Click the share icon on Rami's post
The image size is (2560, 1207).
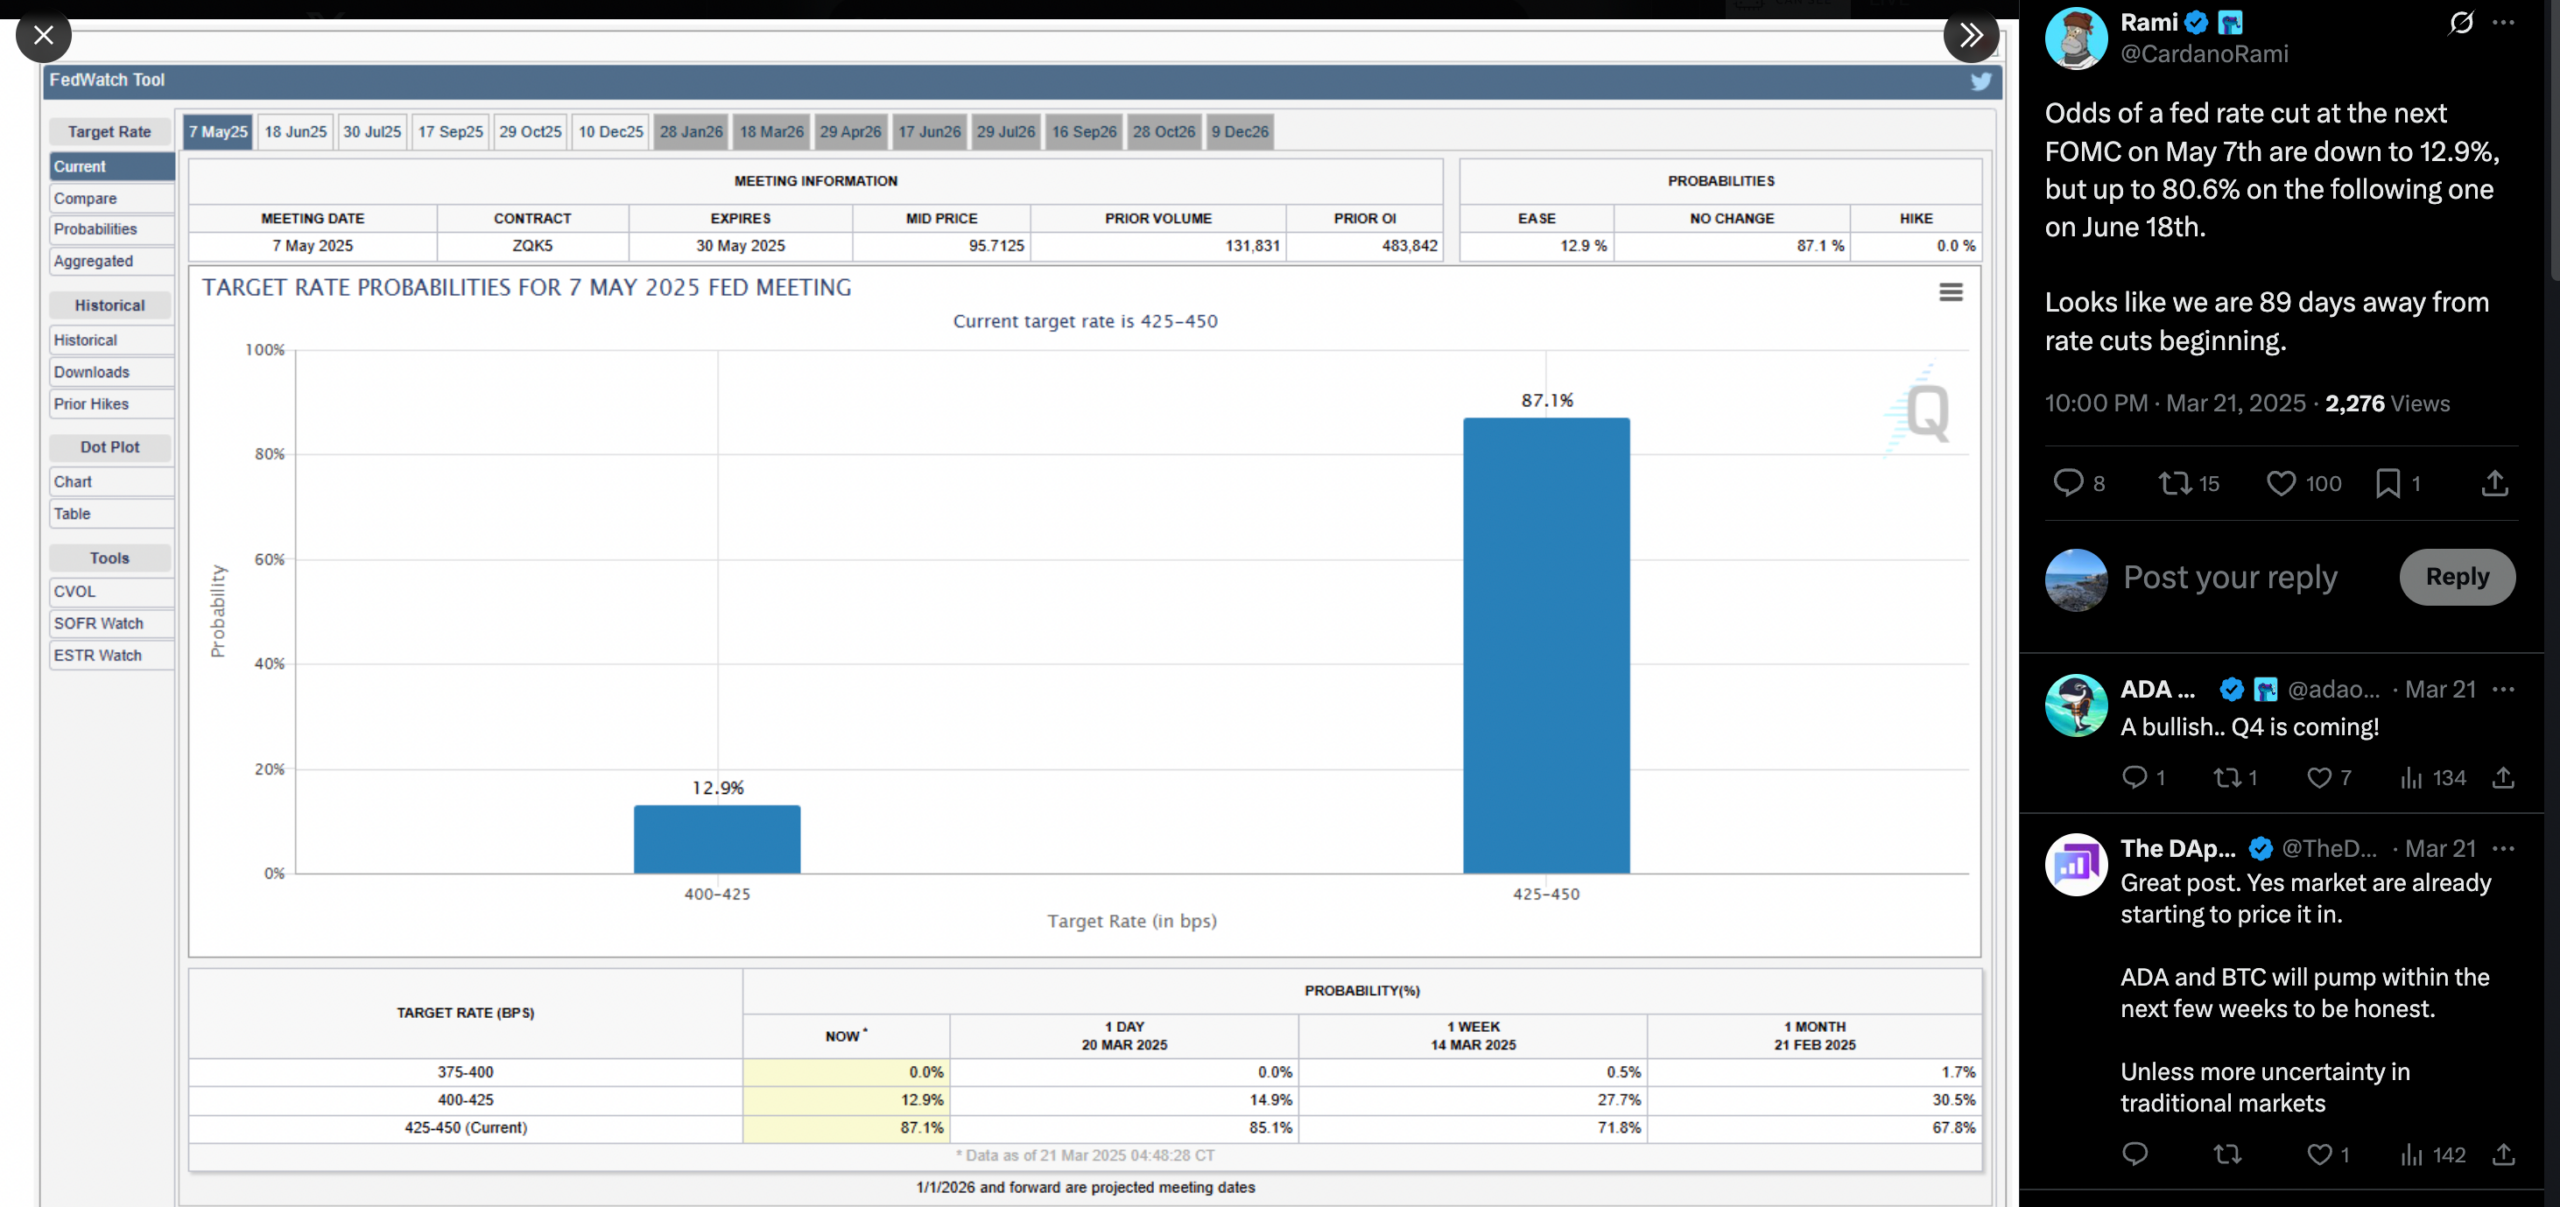2495,483
